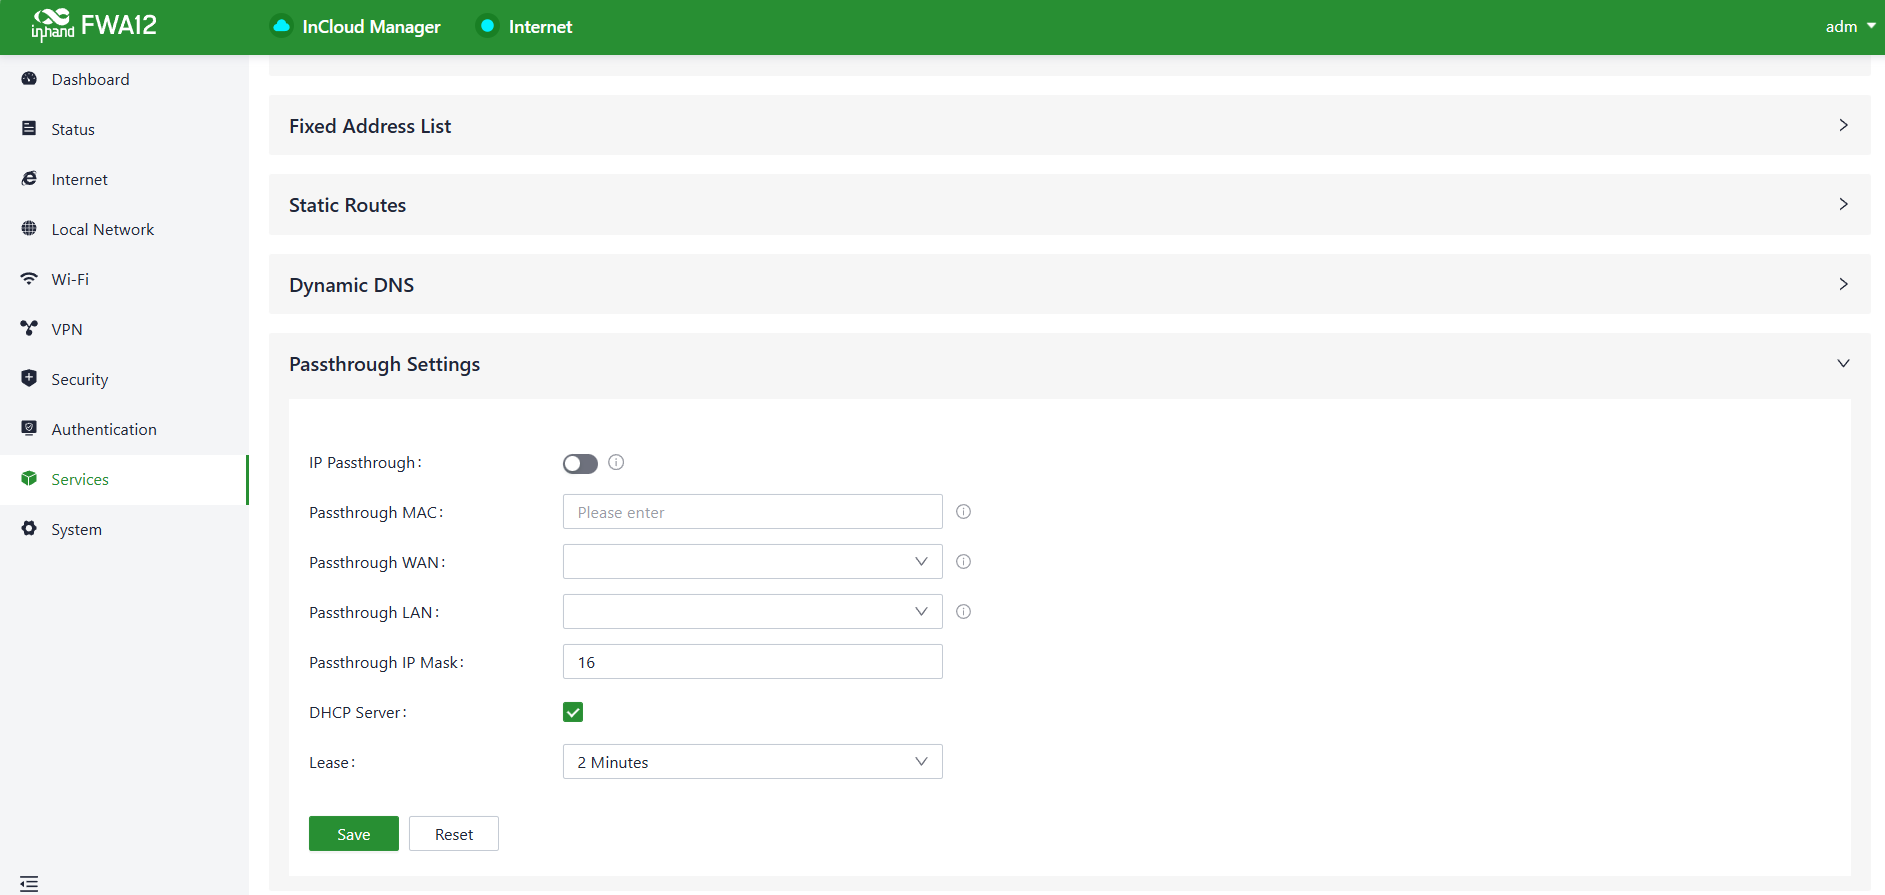Click the VPN nodes icon in sidebar

[29, 329]
